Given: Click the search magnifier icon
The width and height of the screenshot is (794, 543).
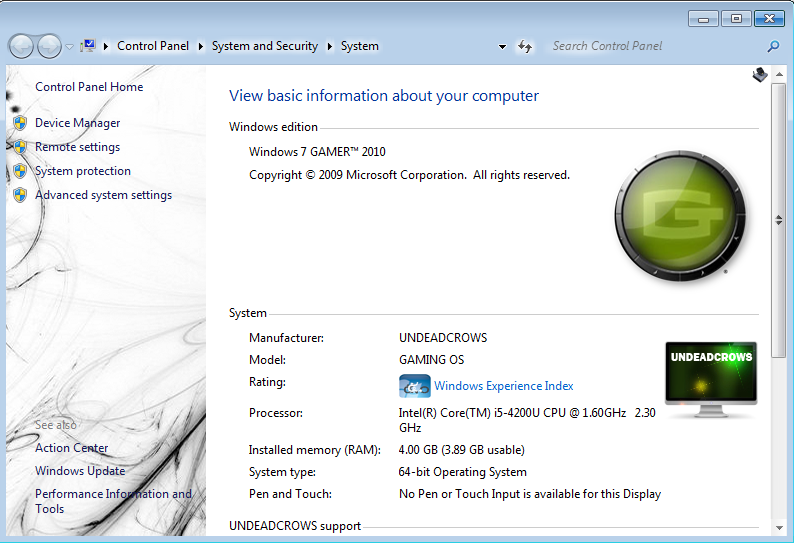Looking at the screenshot, I should tap(773, 47).
